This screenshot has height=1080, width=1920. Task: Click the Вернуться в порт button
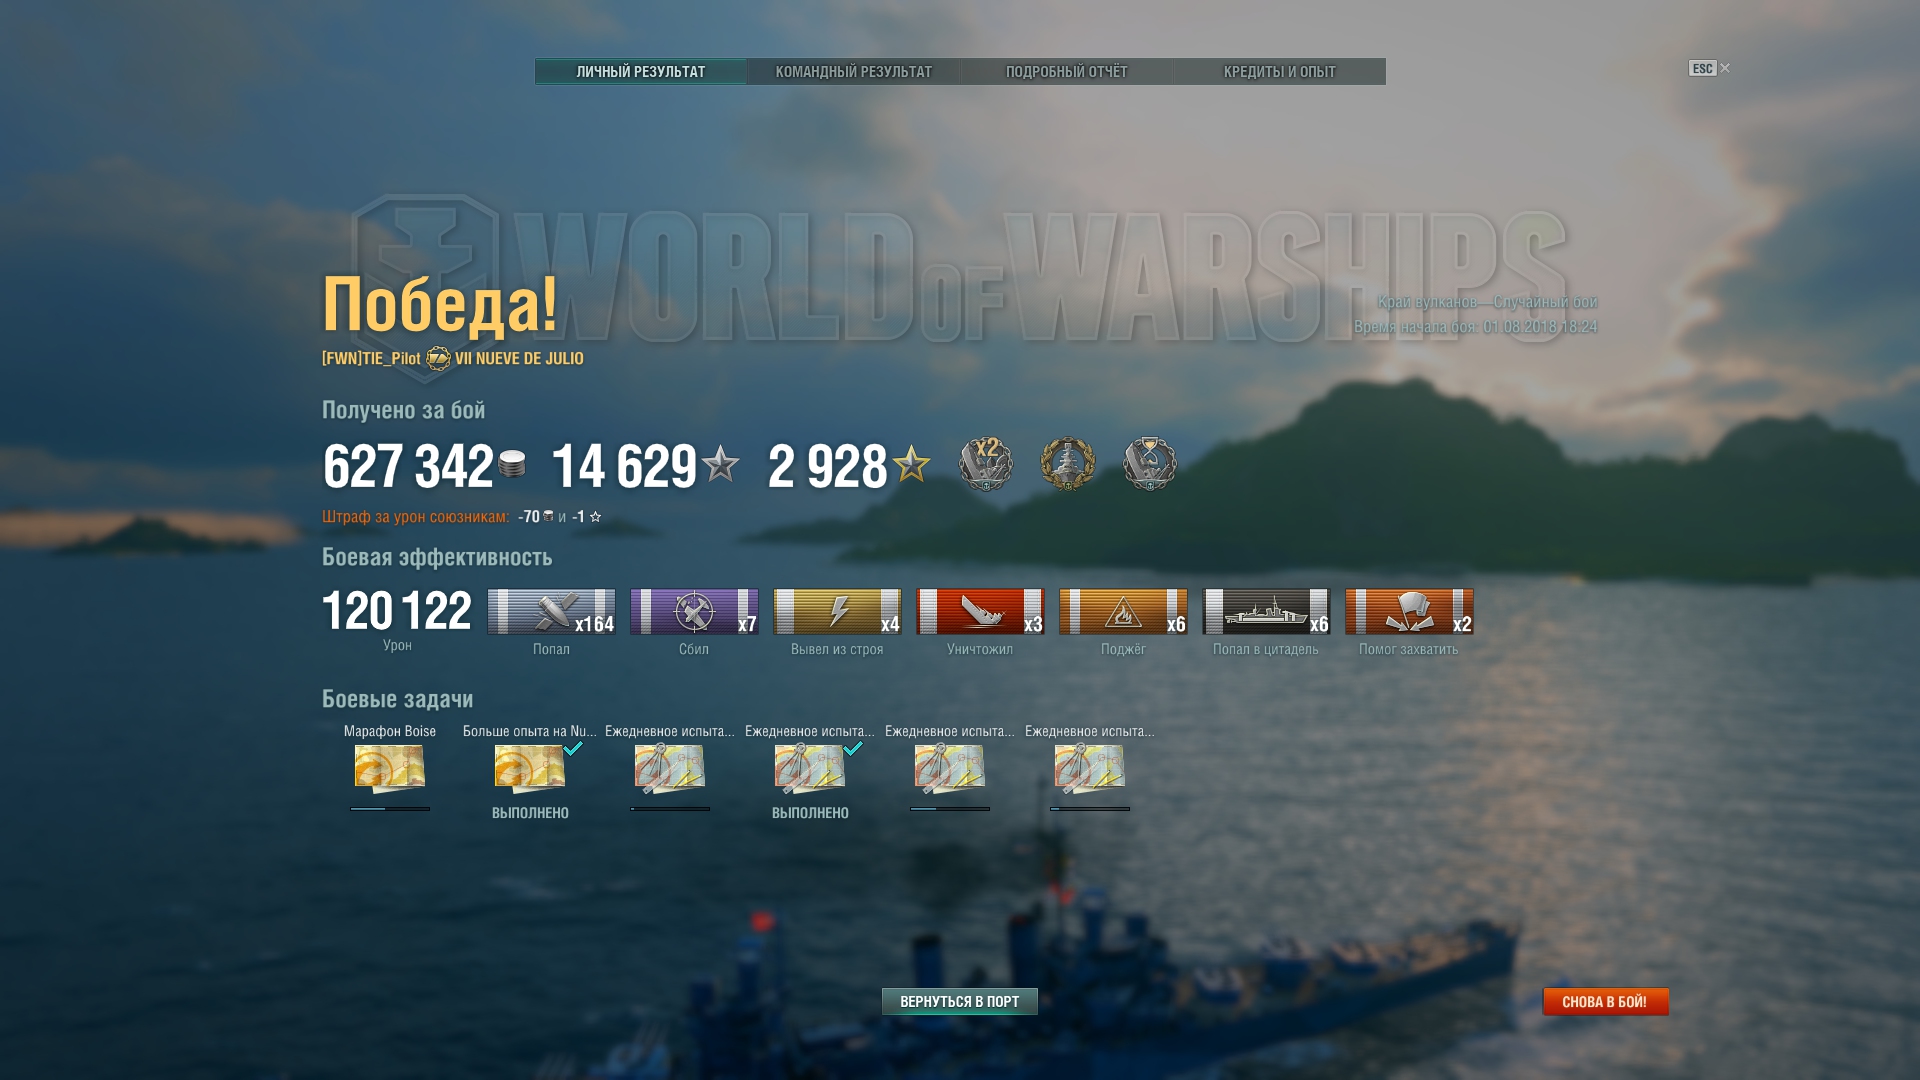tap(959, 1001)
